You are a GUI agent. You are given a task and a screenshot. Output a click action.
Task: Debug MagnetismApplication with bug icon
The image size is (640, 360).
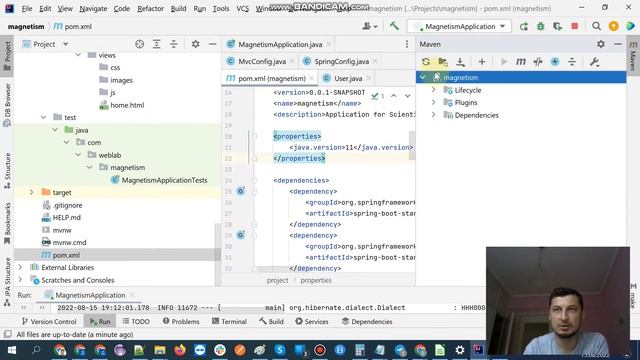540,26
